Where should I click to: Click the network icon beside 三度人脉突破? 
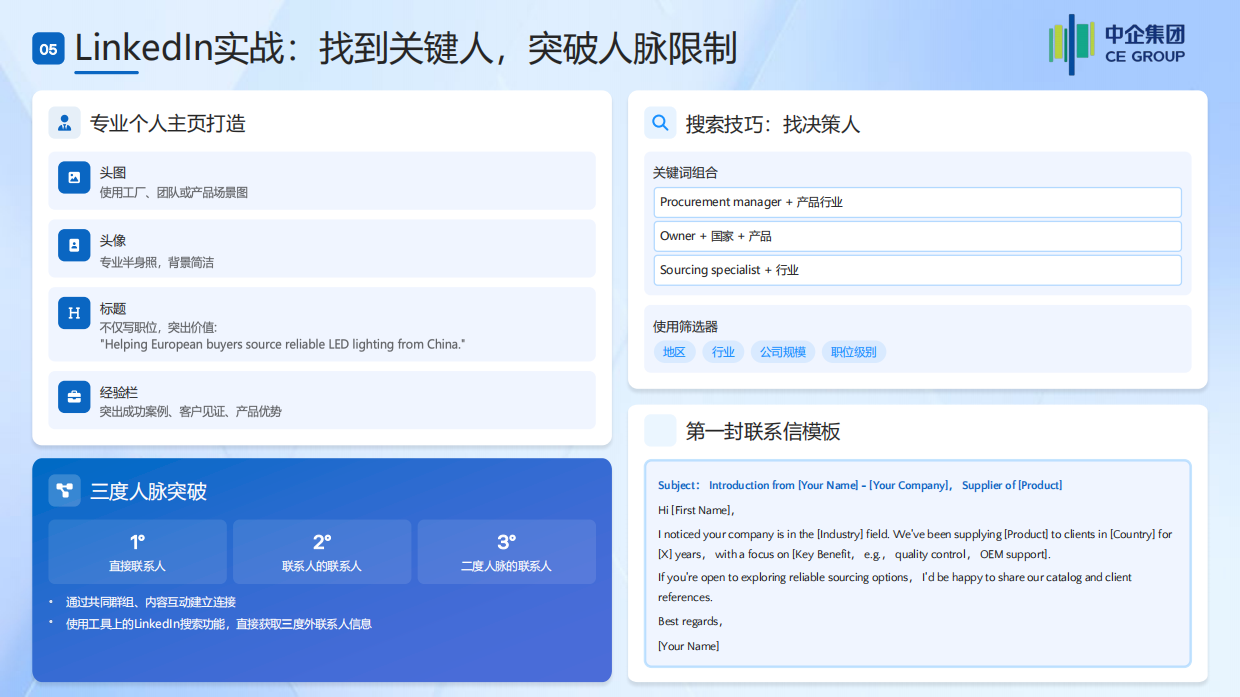coord(64,490)
